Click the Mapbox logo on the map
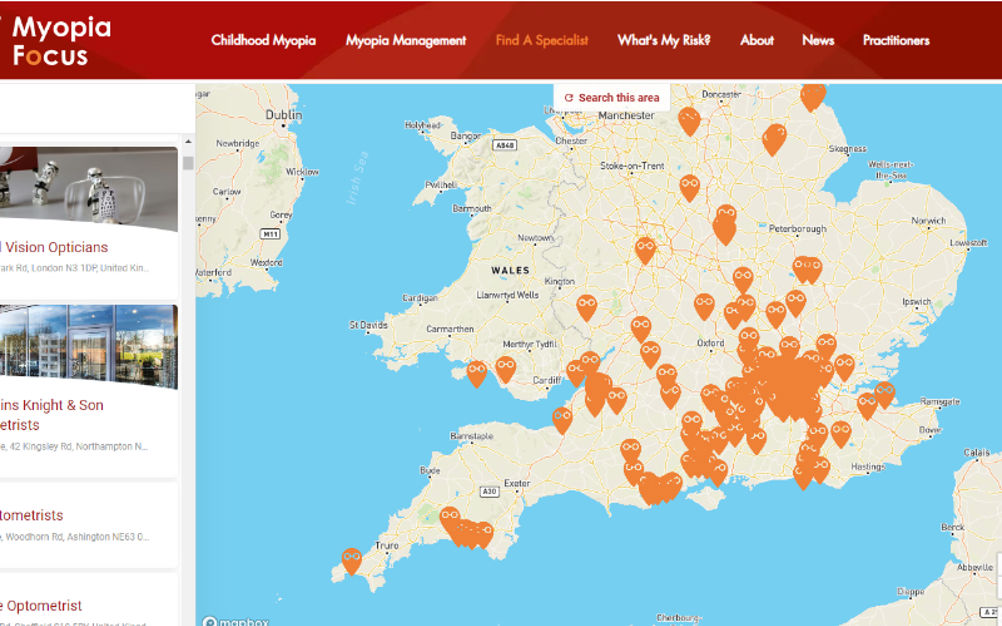Screen dimensions: 1002x626 point(235,621)
